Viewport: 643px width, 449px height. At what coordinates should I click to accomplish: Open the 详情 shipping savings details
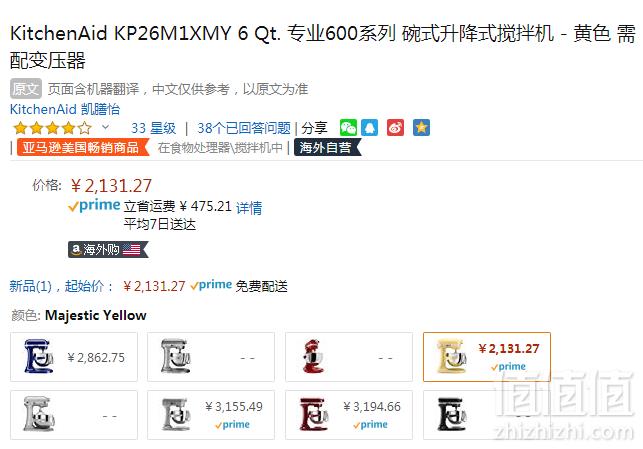point(249,207)
